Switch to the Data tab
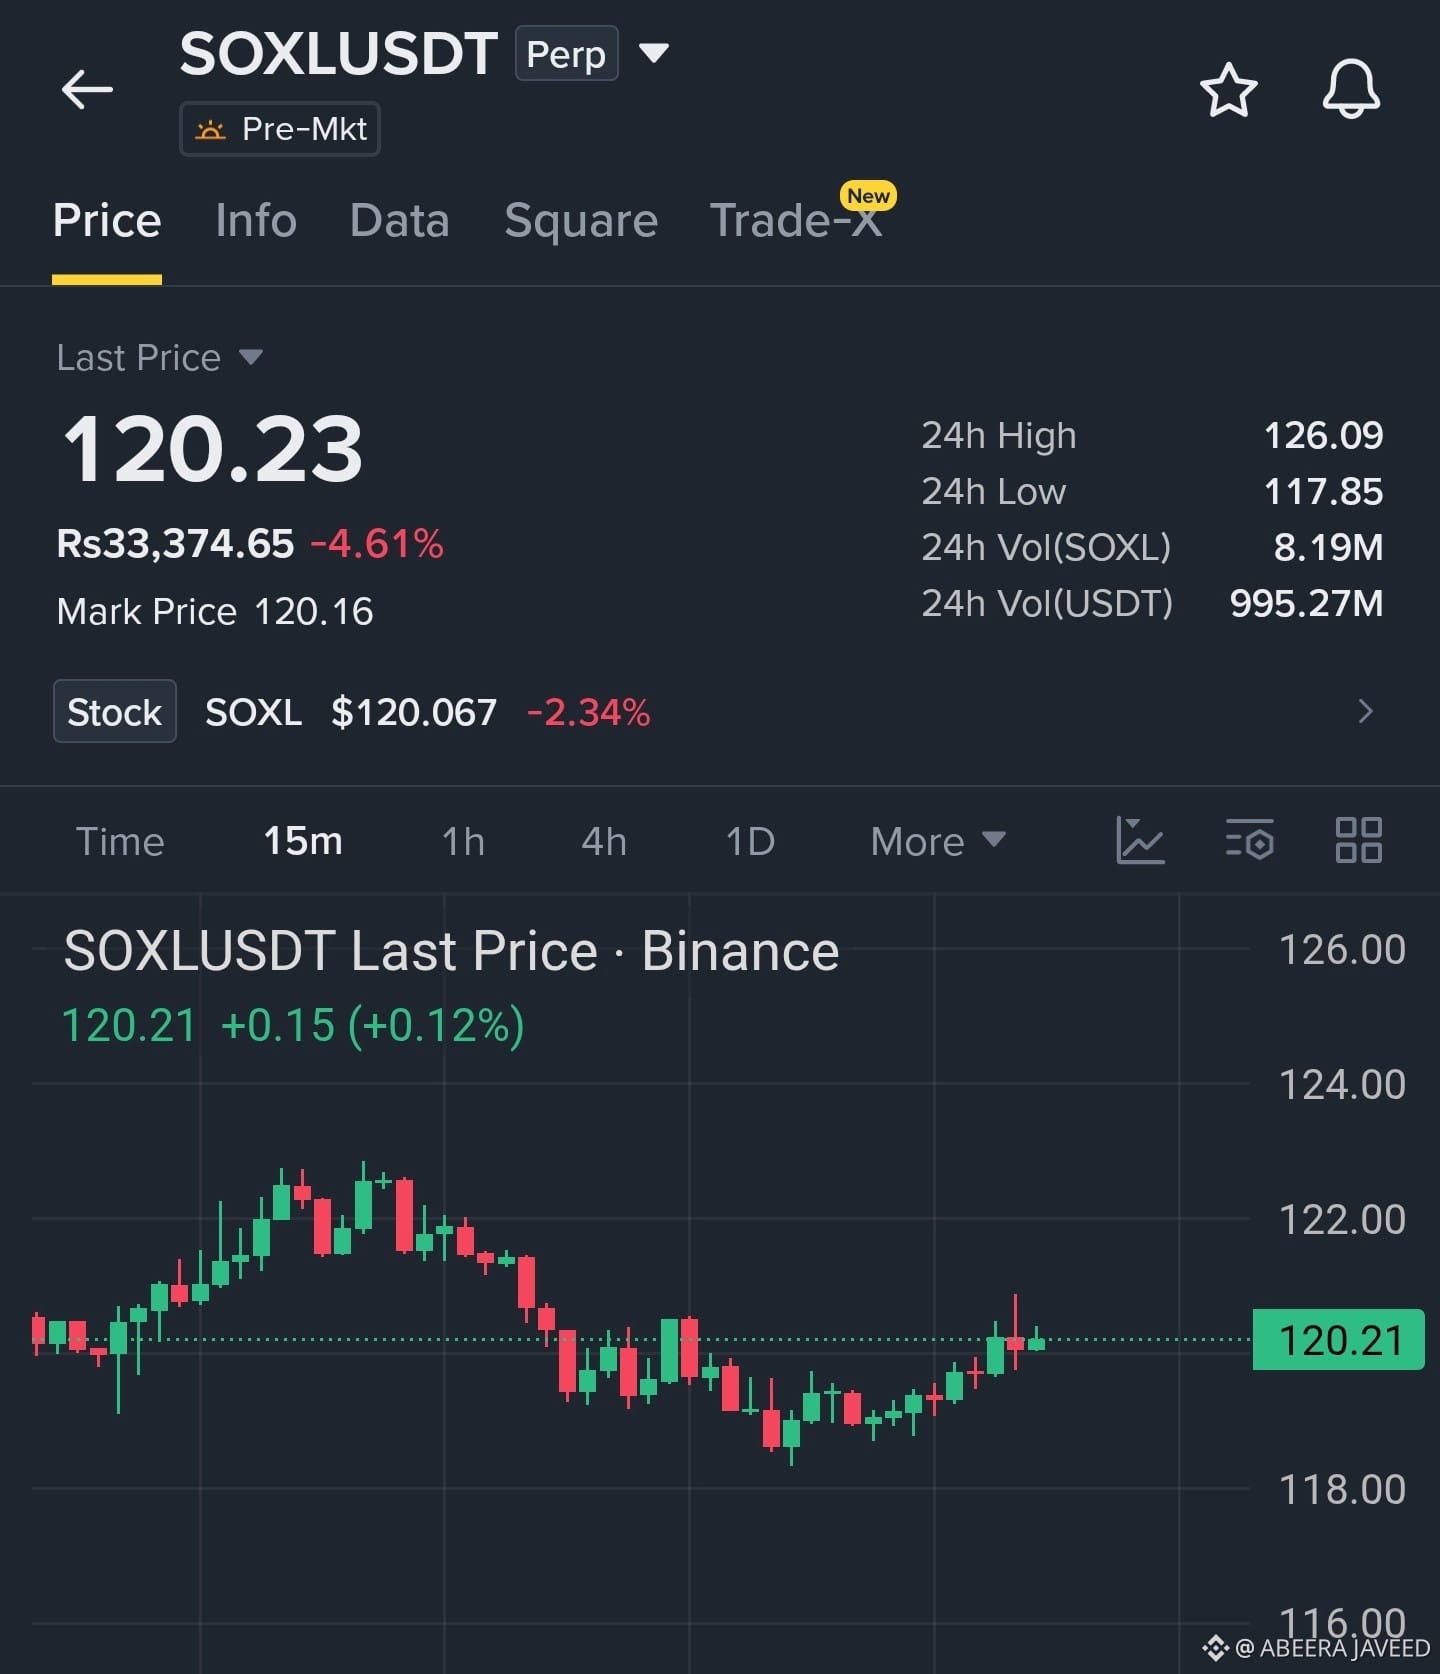The image size is (1440, 1674). [x=400, y=221]
